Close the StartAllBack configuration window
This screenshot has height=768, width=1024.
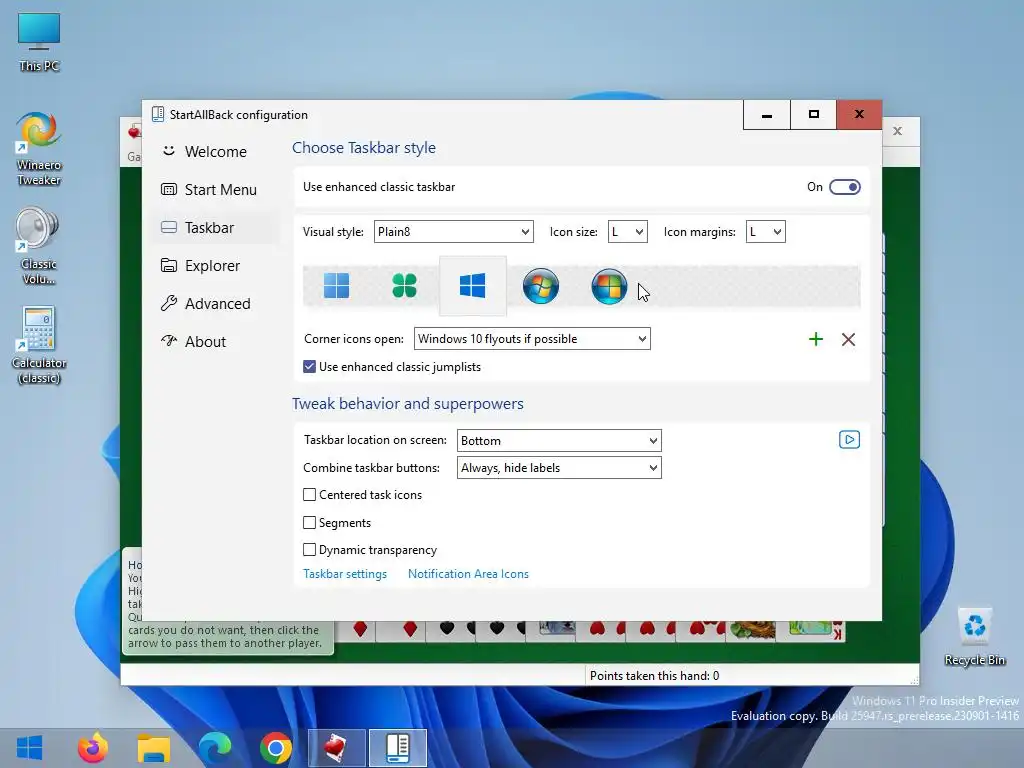click(859, 115)
